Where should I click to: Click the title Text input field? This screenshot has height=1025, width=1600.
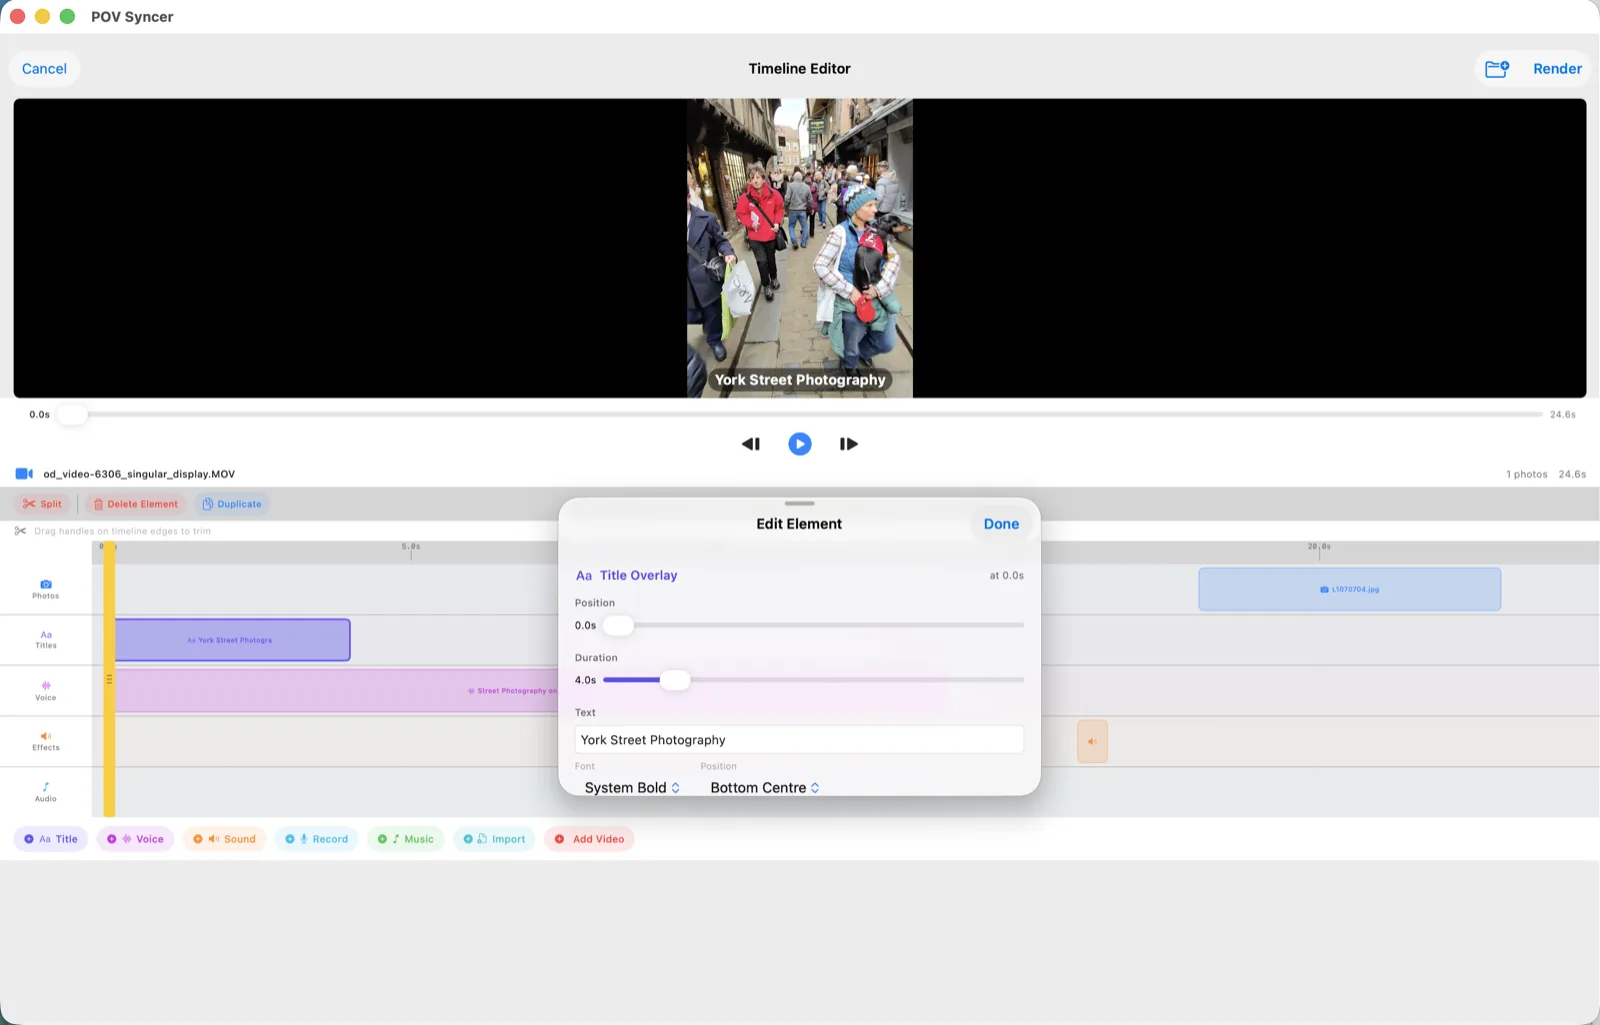coord(799,740)
